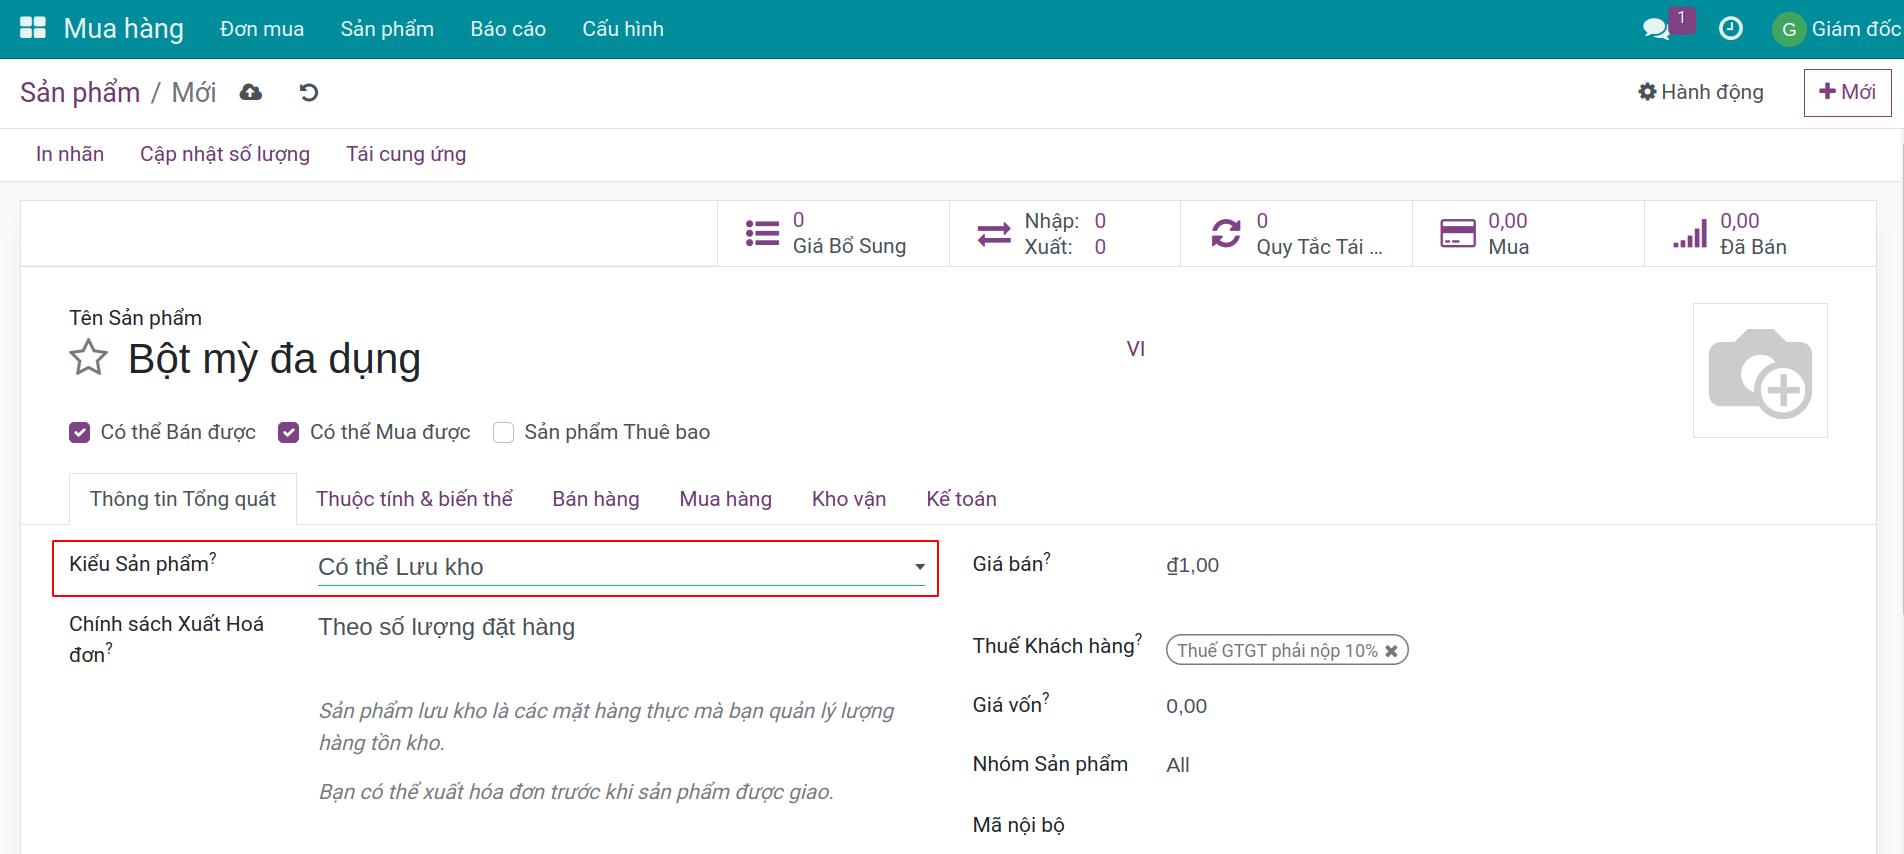Edit the Giá vốn cost field
Image resolution: width=1904 pixels, height=854 pixels.
click(1498, 706)
